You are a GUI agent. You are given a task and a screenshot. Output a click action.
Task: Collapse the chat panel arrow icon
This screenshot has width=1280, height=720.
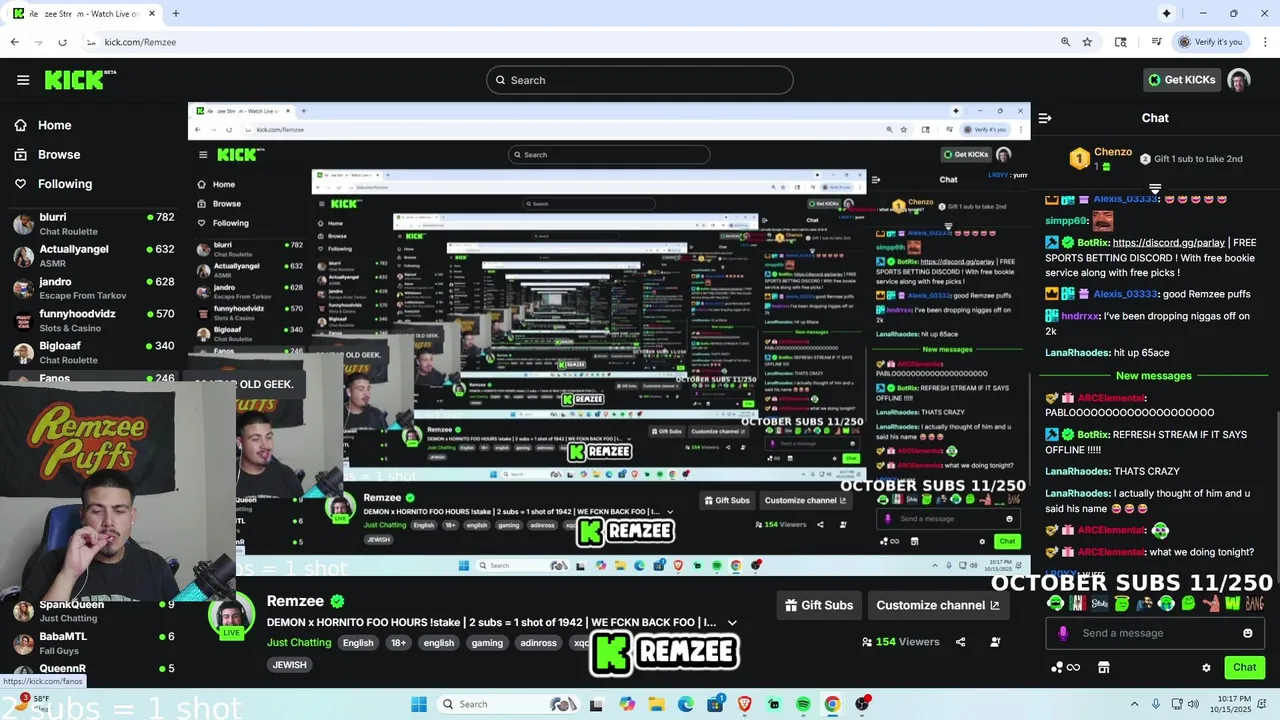point(1045,118)
